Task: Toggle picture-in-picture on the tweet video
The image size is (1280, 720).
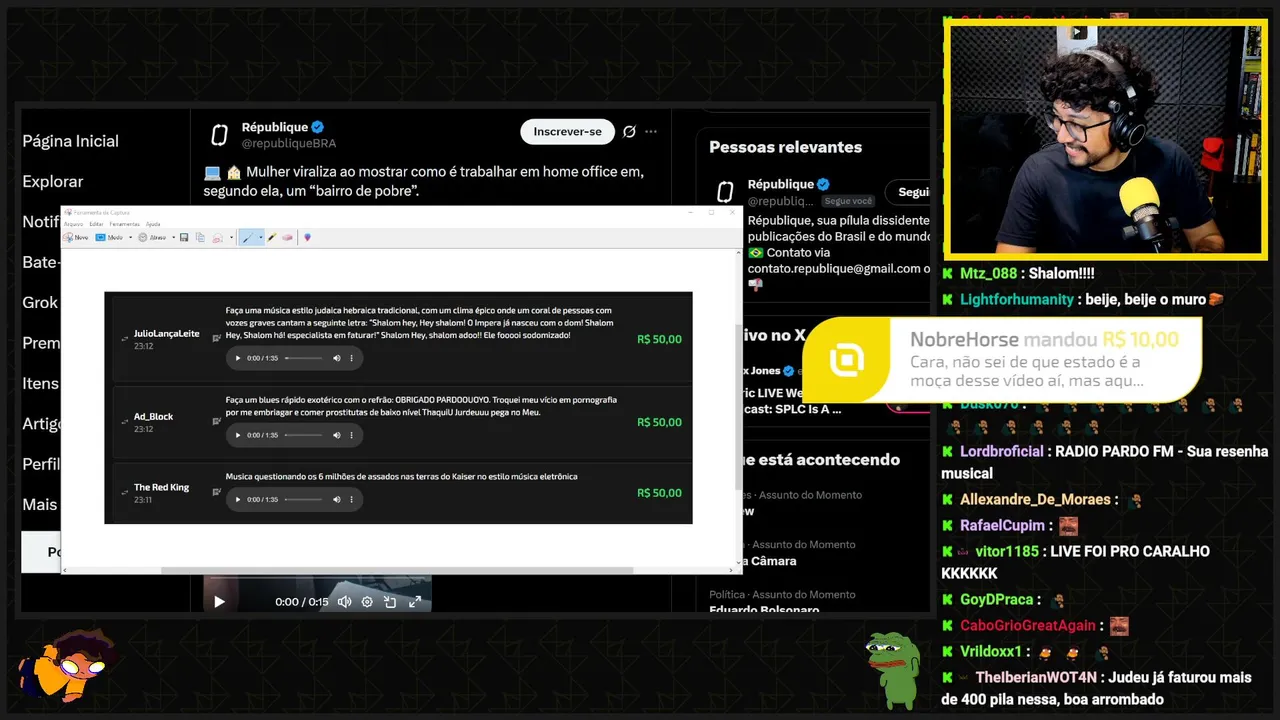Action: pos(390,602)
